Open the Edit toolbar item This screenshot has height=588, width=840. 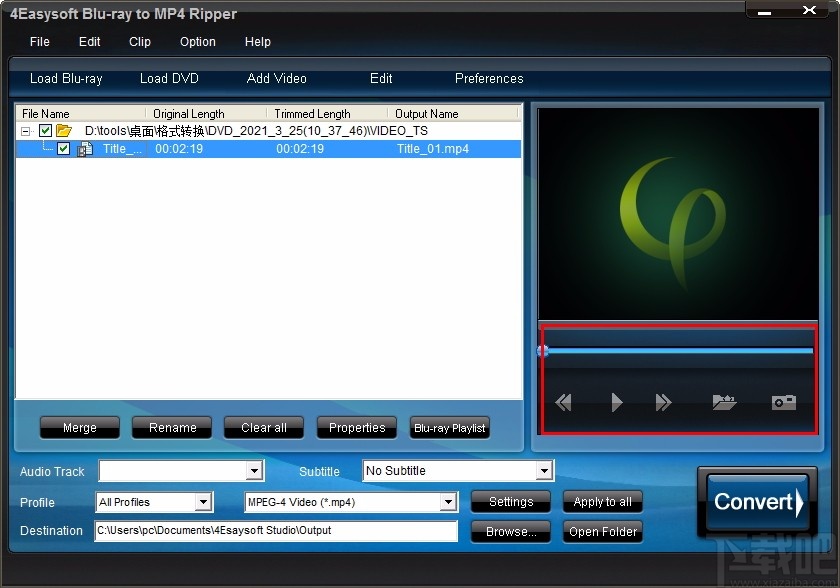[x=380, y=78]
